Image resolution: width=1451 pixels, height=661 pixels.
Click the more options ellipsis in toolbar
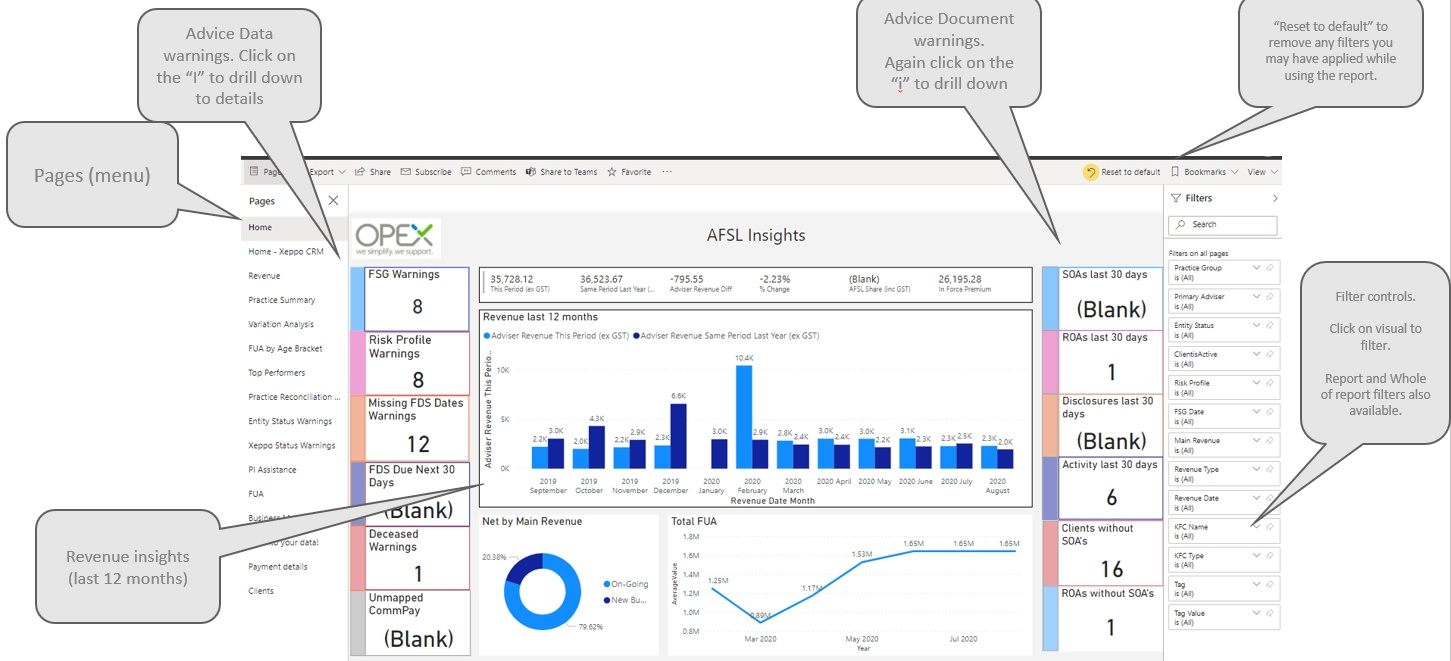tap(667, 172)
